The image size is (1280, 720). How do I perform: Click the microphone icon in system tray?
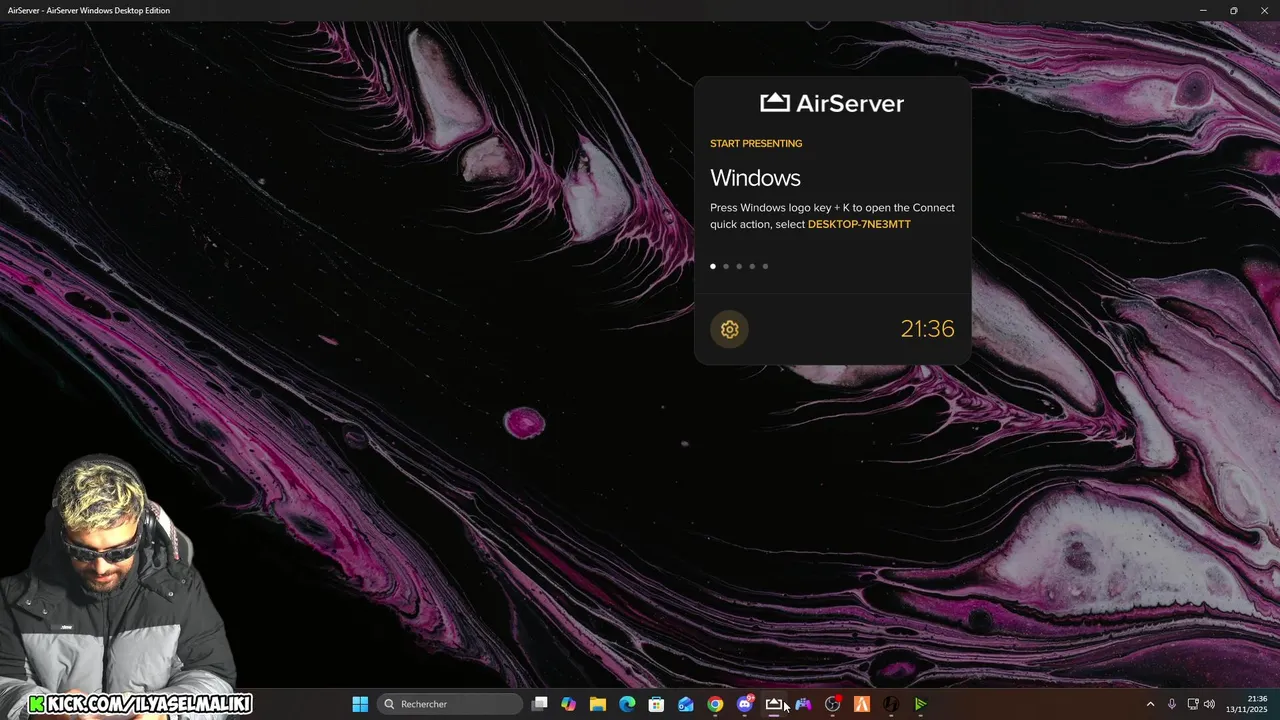pyautogui.click(x=1172, y=704)
